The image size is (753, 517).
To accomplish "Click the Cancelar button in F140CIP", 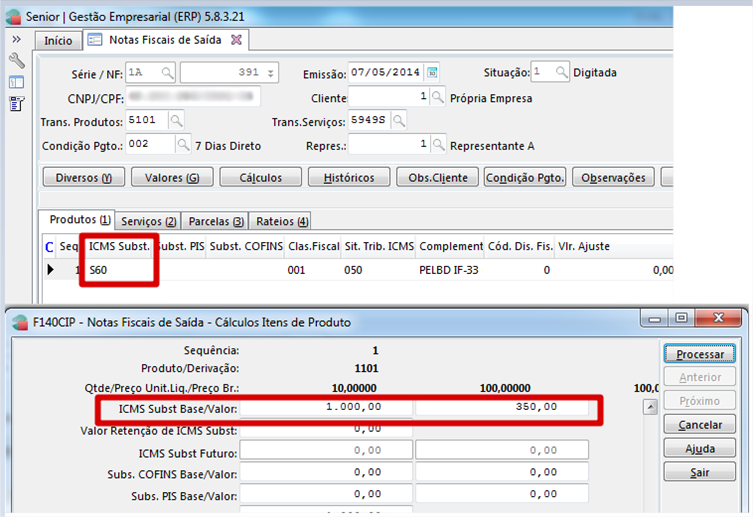I will pos(700,425).
